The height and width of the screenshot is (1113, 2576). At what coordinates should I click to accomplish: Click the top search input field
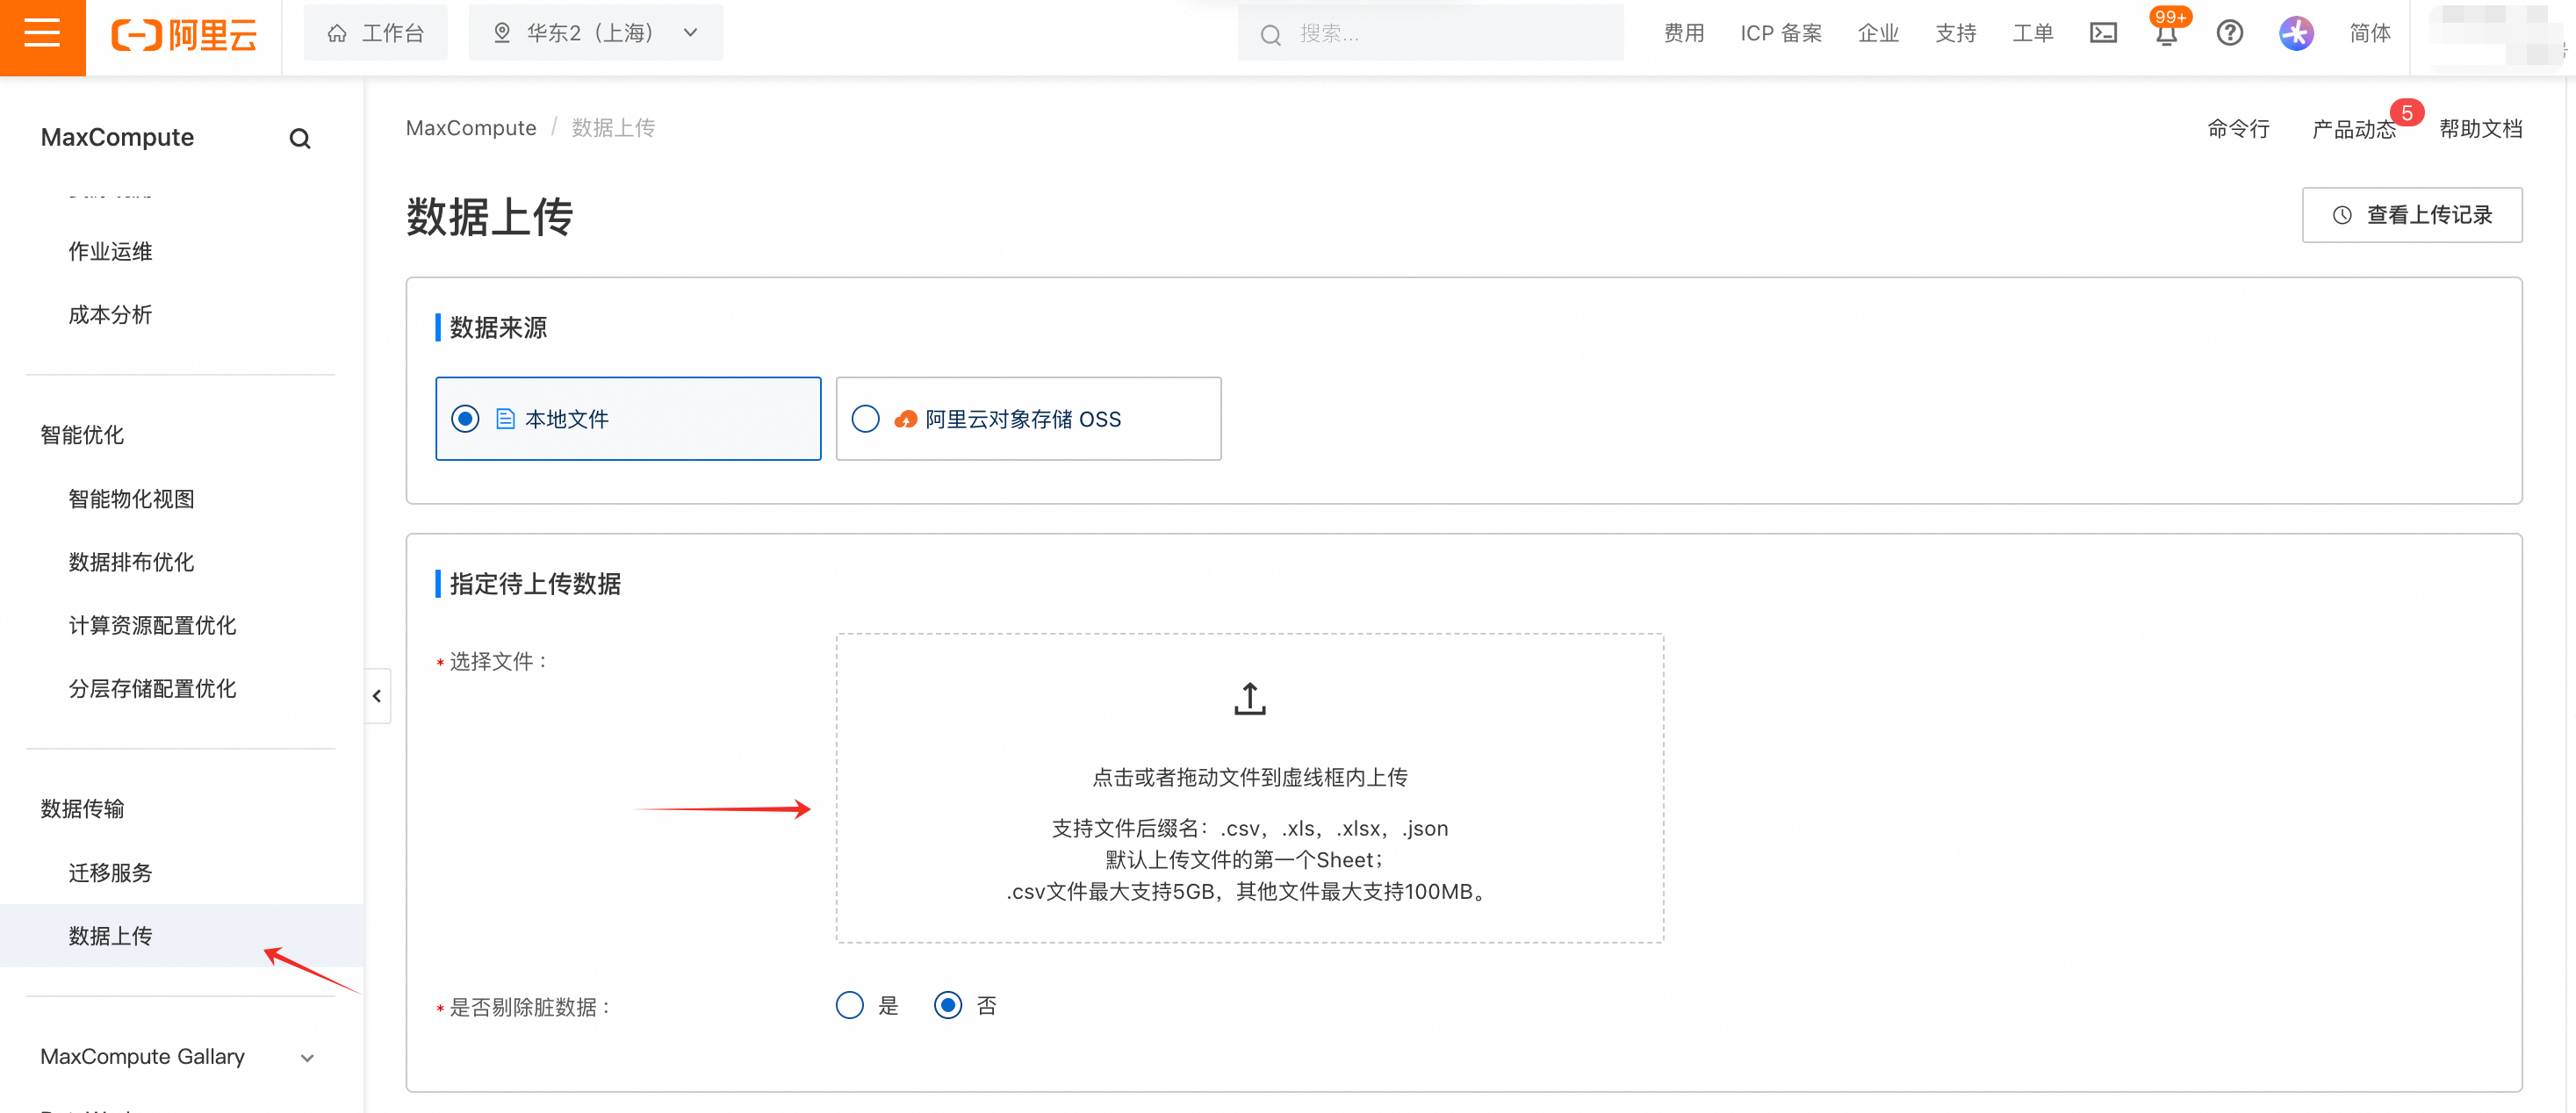coord(1430,34)
